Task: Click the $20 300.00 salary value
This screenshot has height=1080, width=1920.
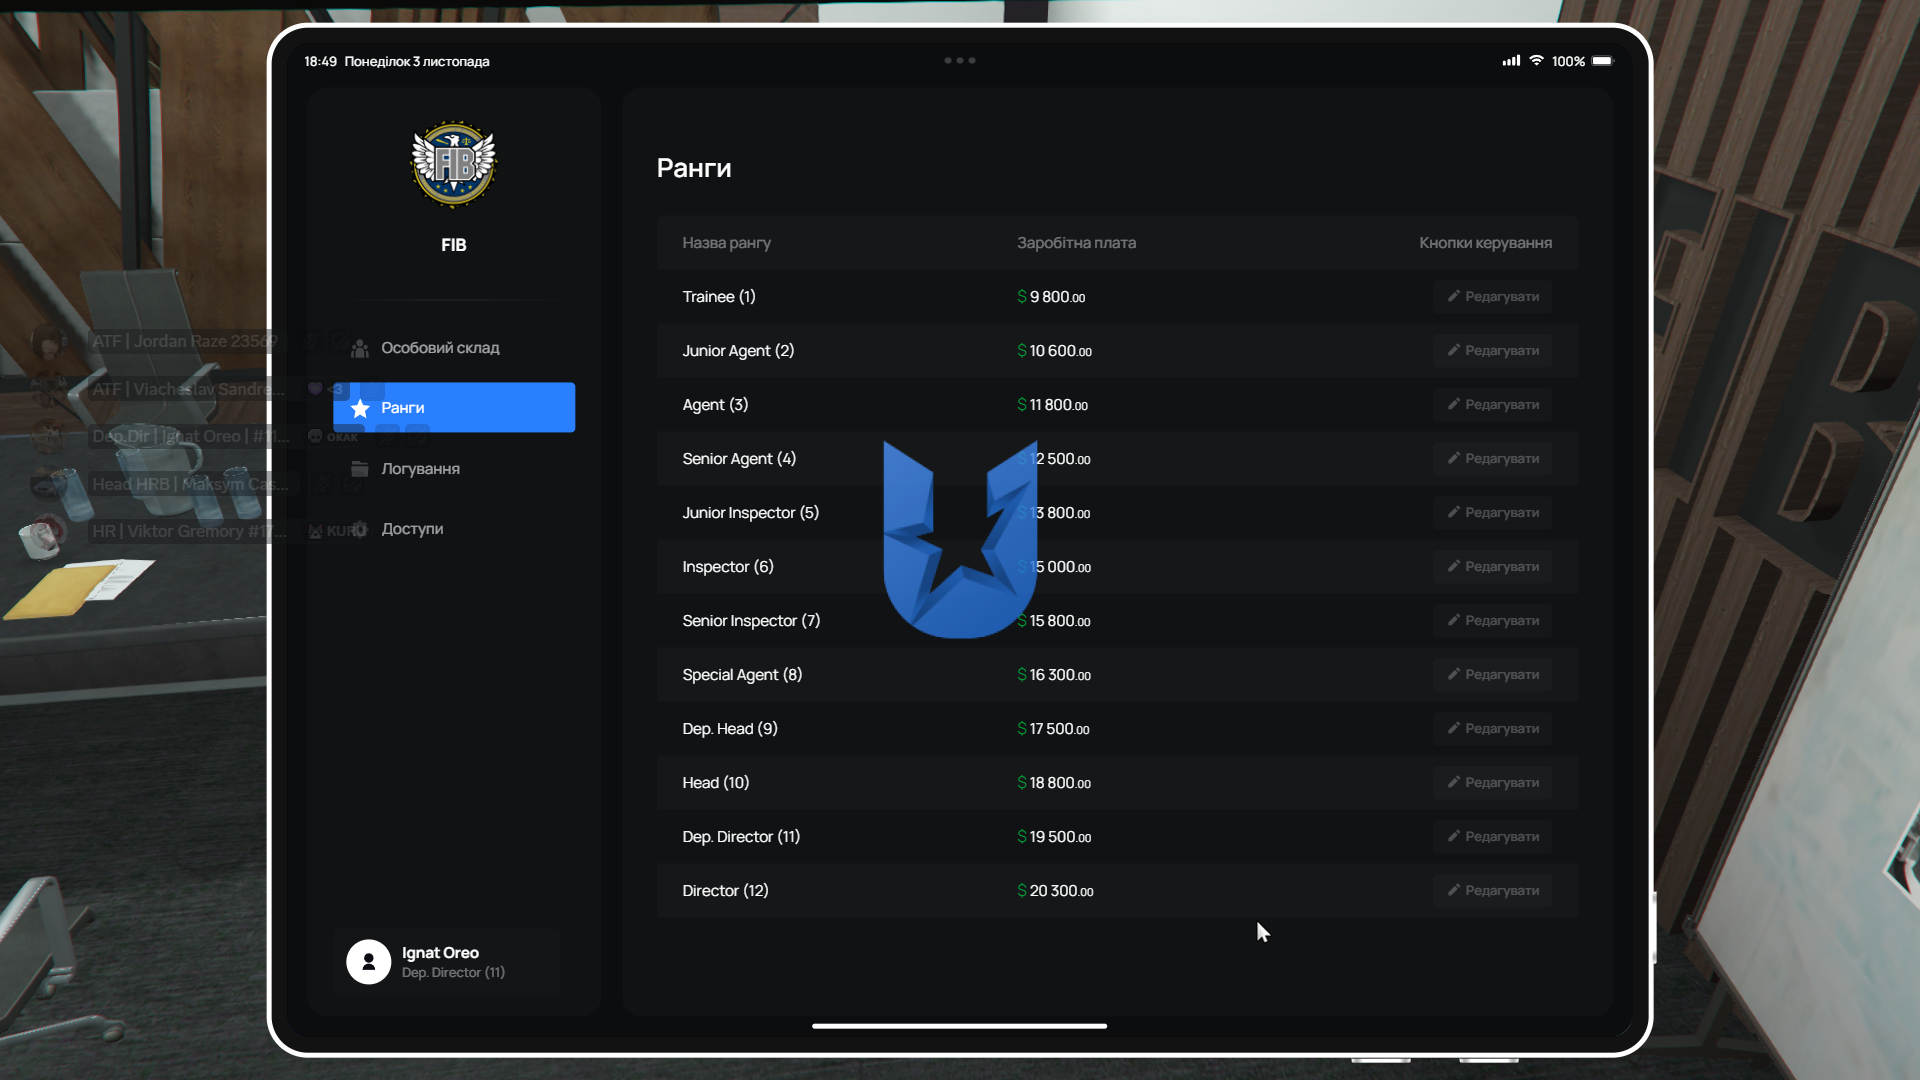Action: (1055, 891)
